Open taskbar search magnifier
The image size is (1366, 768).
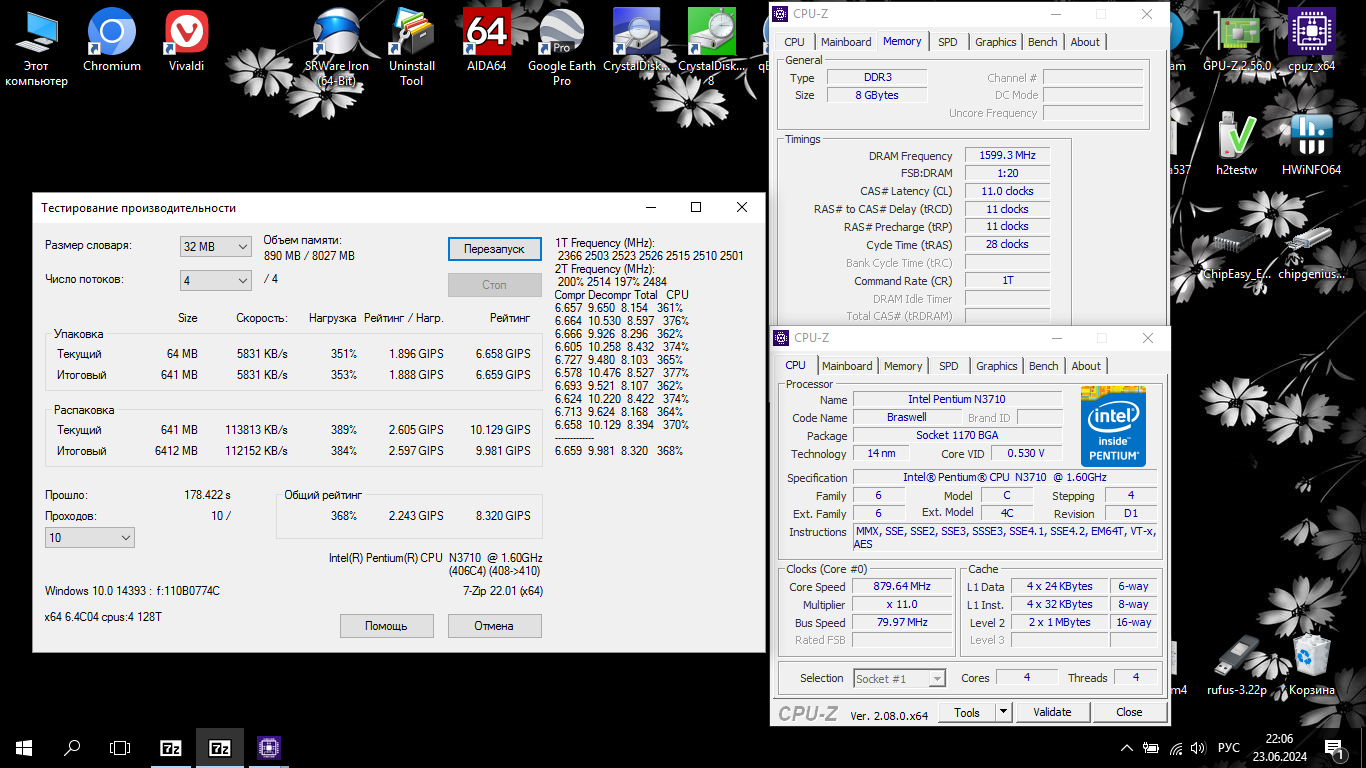click(72, 747)
